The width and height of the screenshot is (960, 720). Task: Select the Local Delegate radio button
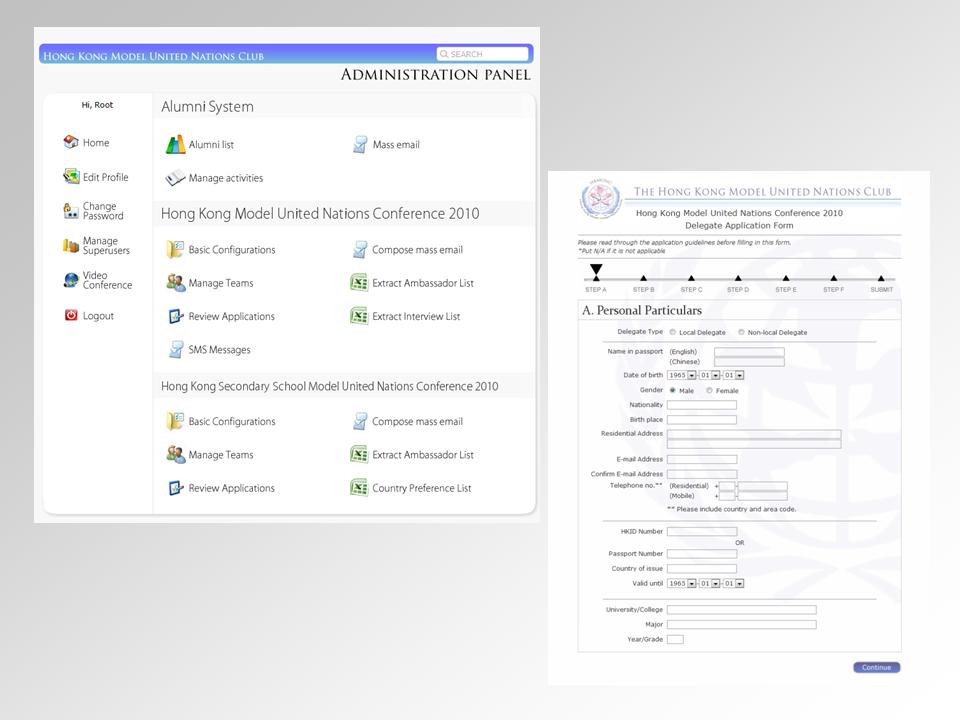[673, 332]
